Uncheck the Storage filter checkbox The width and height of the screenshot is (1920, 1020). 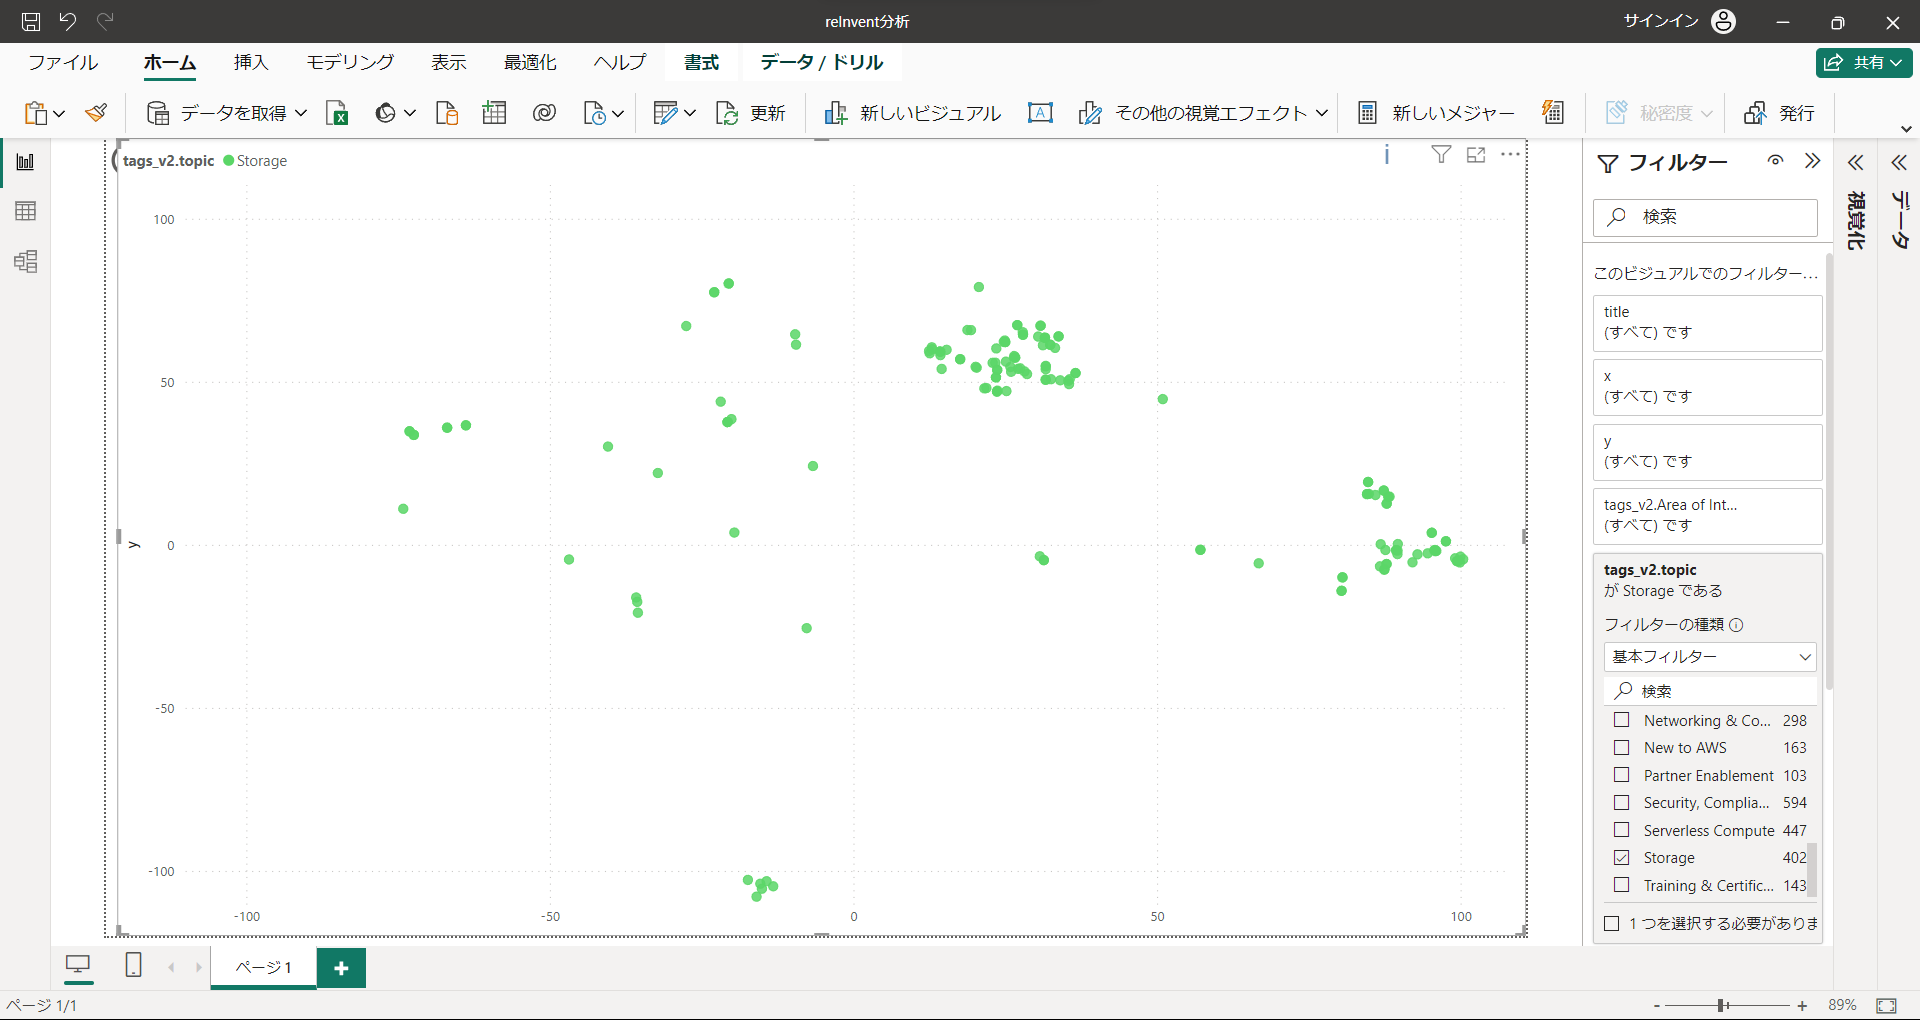1622,858
